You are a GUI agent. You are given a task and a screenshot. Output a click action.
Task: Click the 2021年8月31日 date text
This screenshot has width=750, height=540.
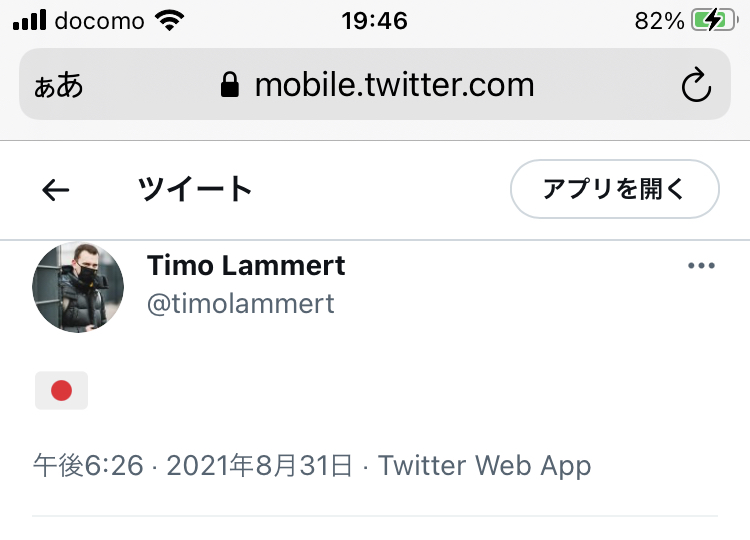pyautogui.click(x=259, y=465)
